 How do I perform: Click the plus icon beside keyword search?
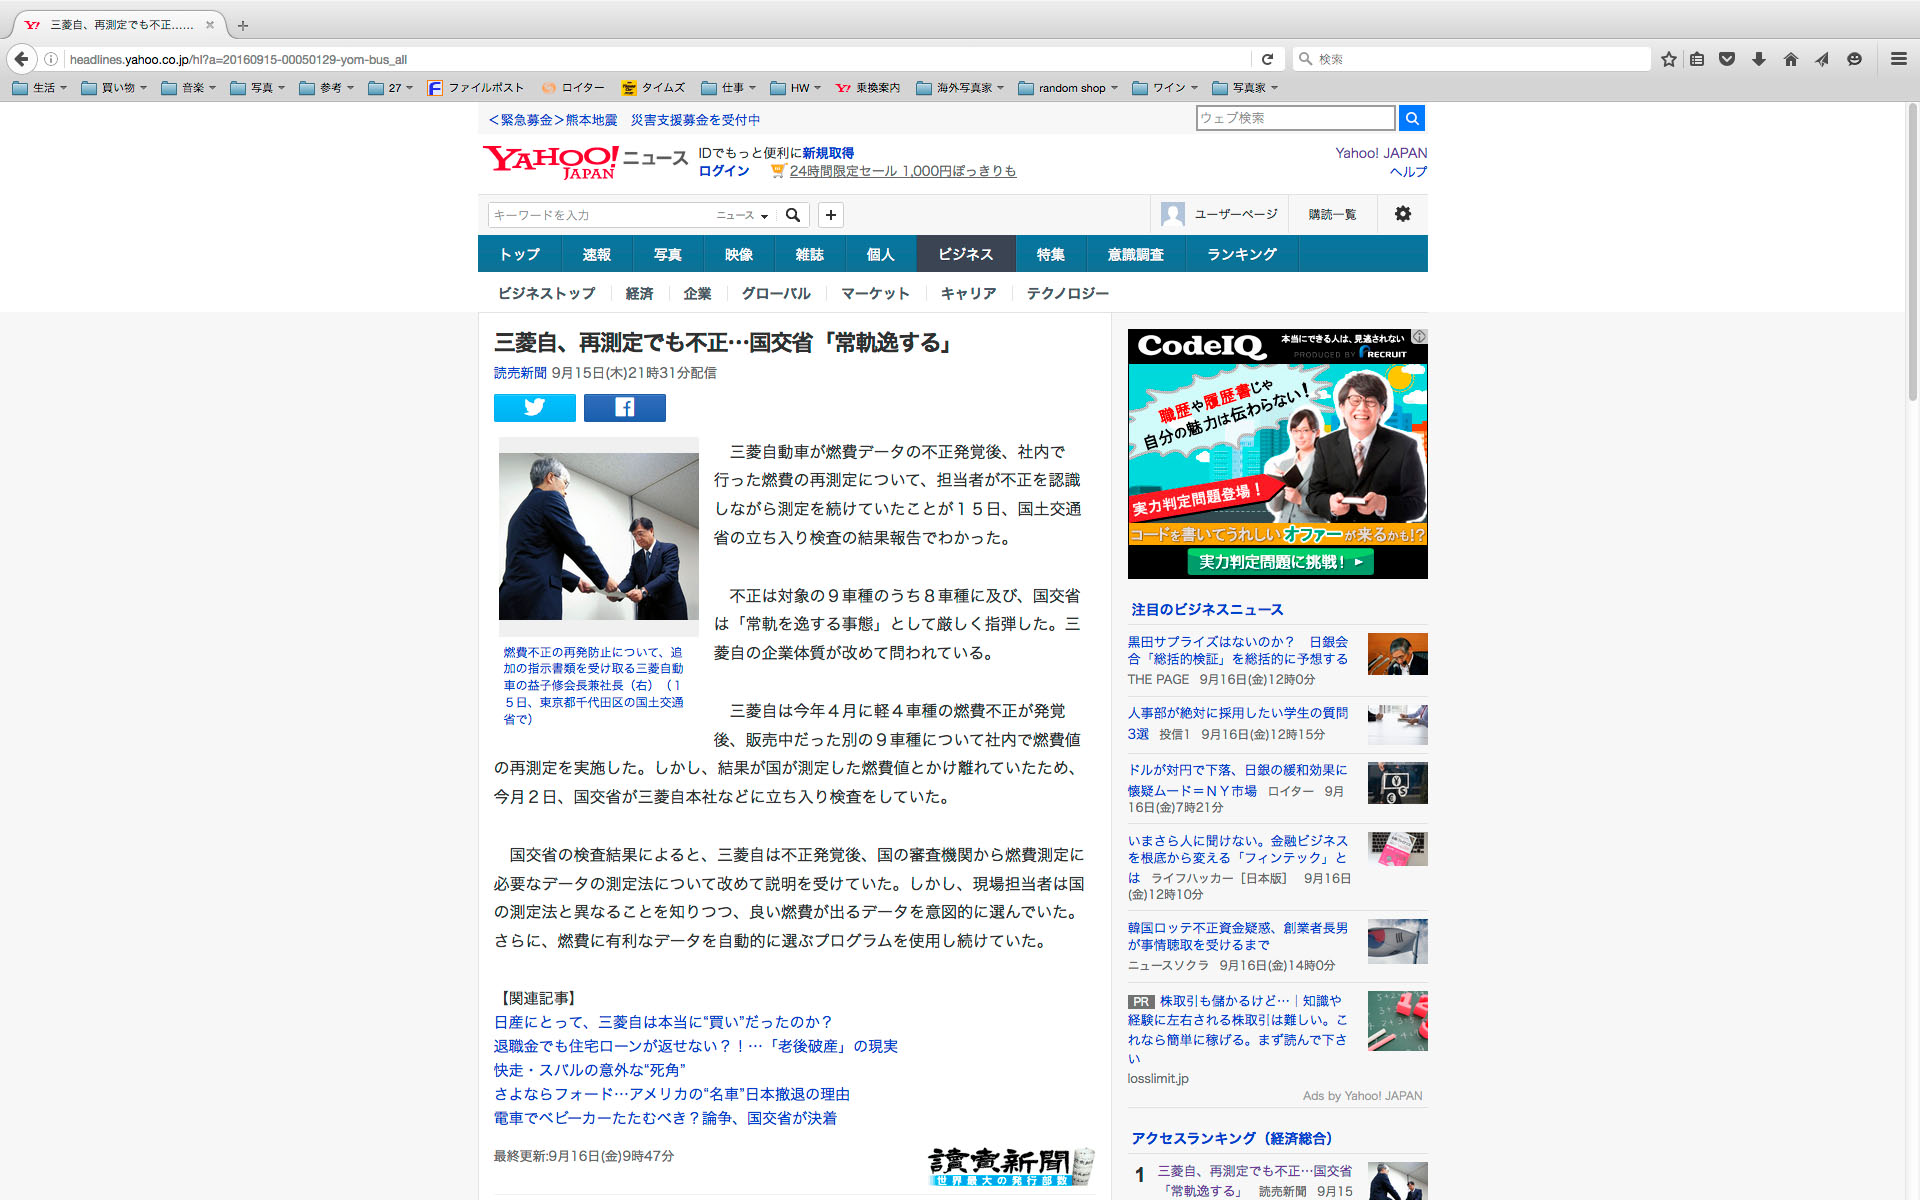coord(830,215)
